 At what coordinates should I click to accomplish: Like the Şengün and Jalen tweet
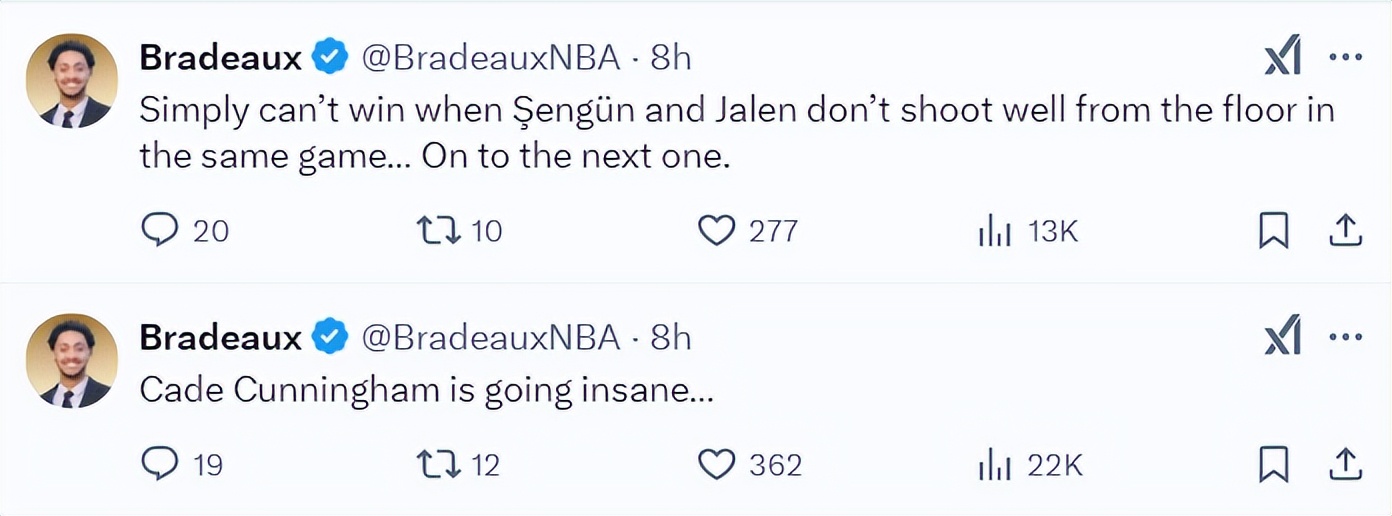716,231
